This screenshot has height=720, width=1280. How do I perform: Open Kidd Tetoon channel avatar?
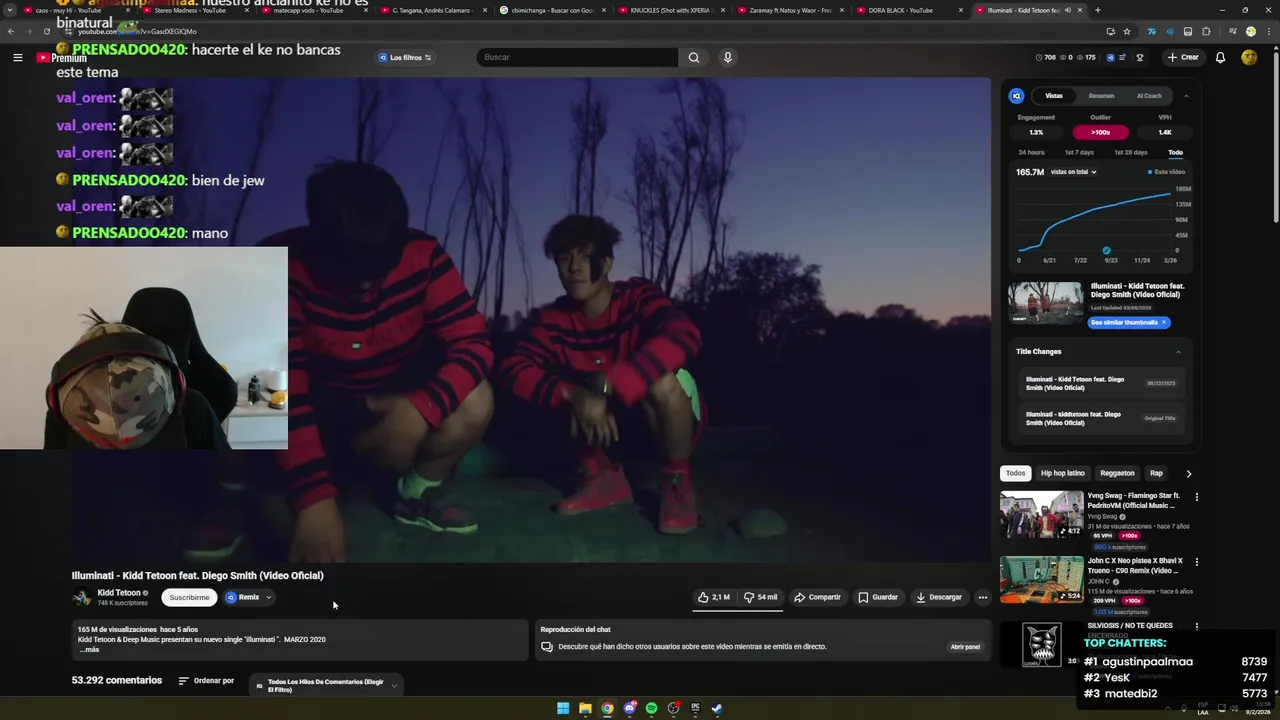tap(82, 598)
